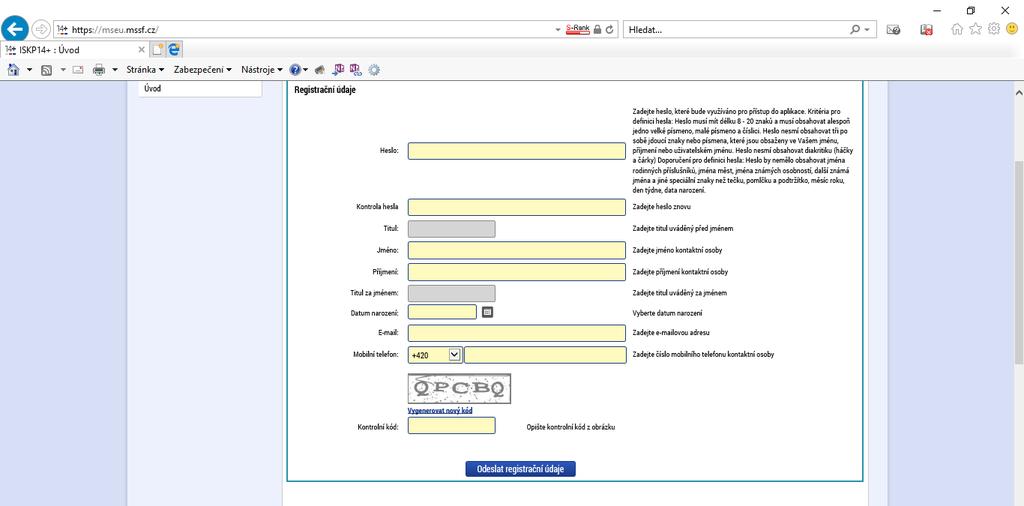The height and width of the screenshot is (506, 1024).
Task: Click the Titul za jménem field
Action: (x=451, y=293)
